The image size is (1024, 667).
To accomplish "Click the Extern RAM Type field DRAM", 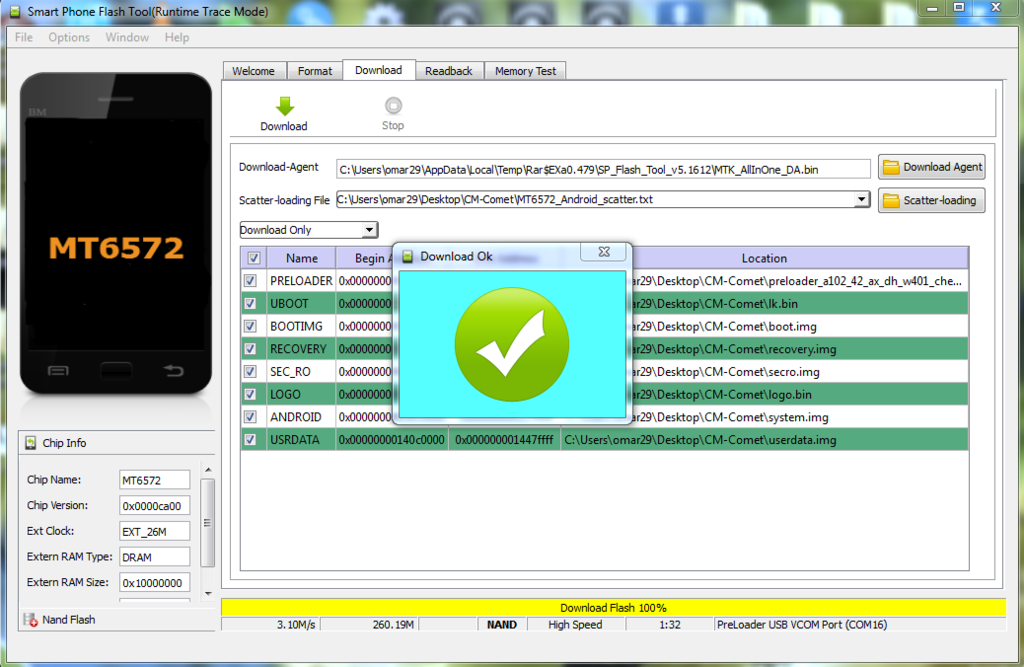I will tap(154, 557).
